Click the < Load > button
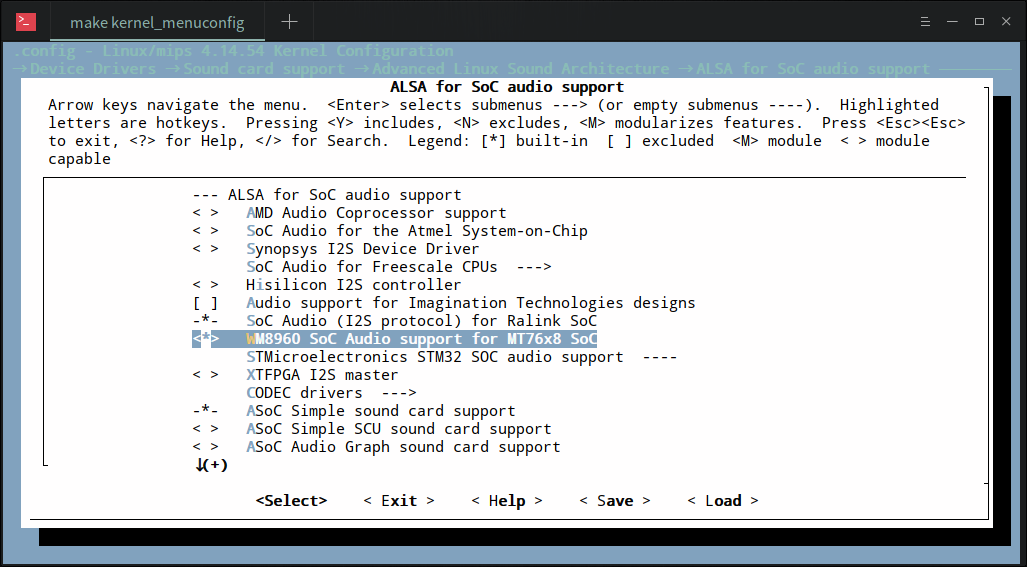This screenshot has height=567, width=1027. tap(722, 501)
